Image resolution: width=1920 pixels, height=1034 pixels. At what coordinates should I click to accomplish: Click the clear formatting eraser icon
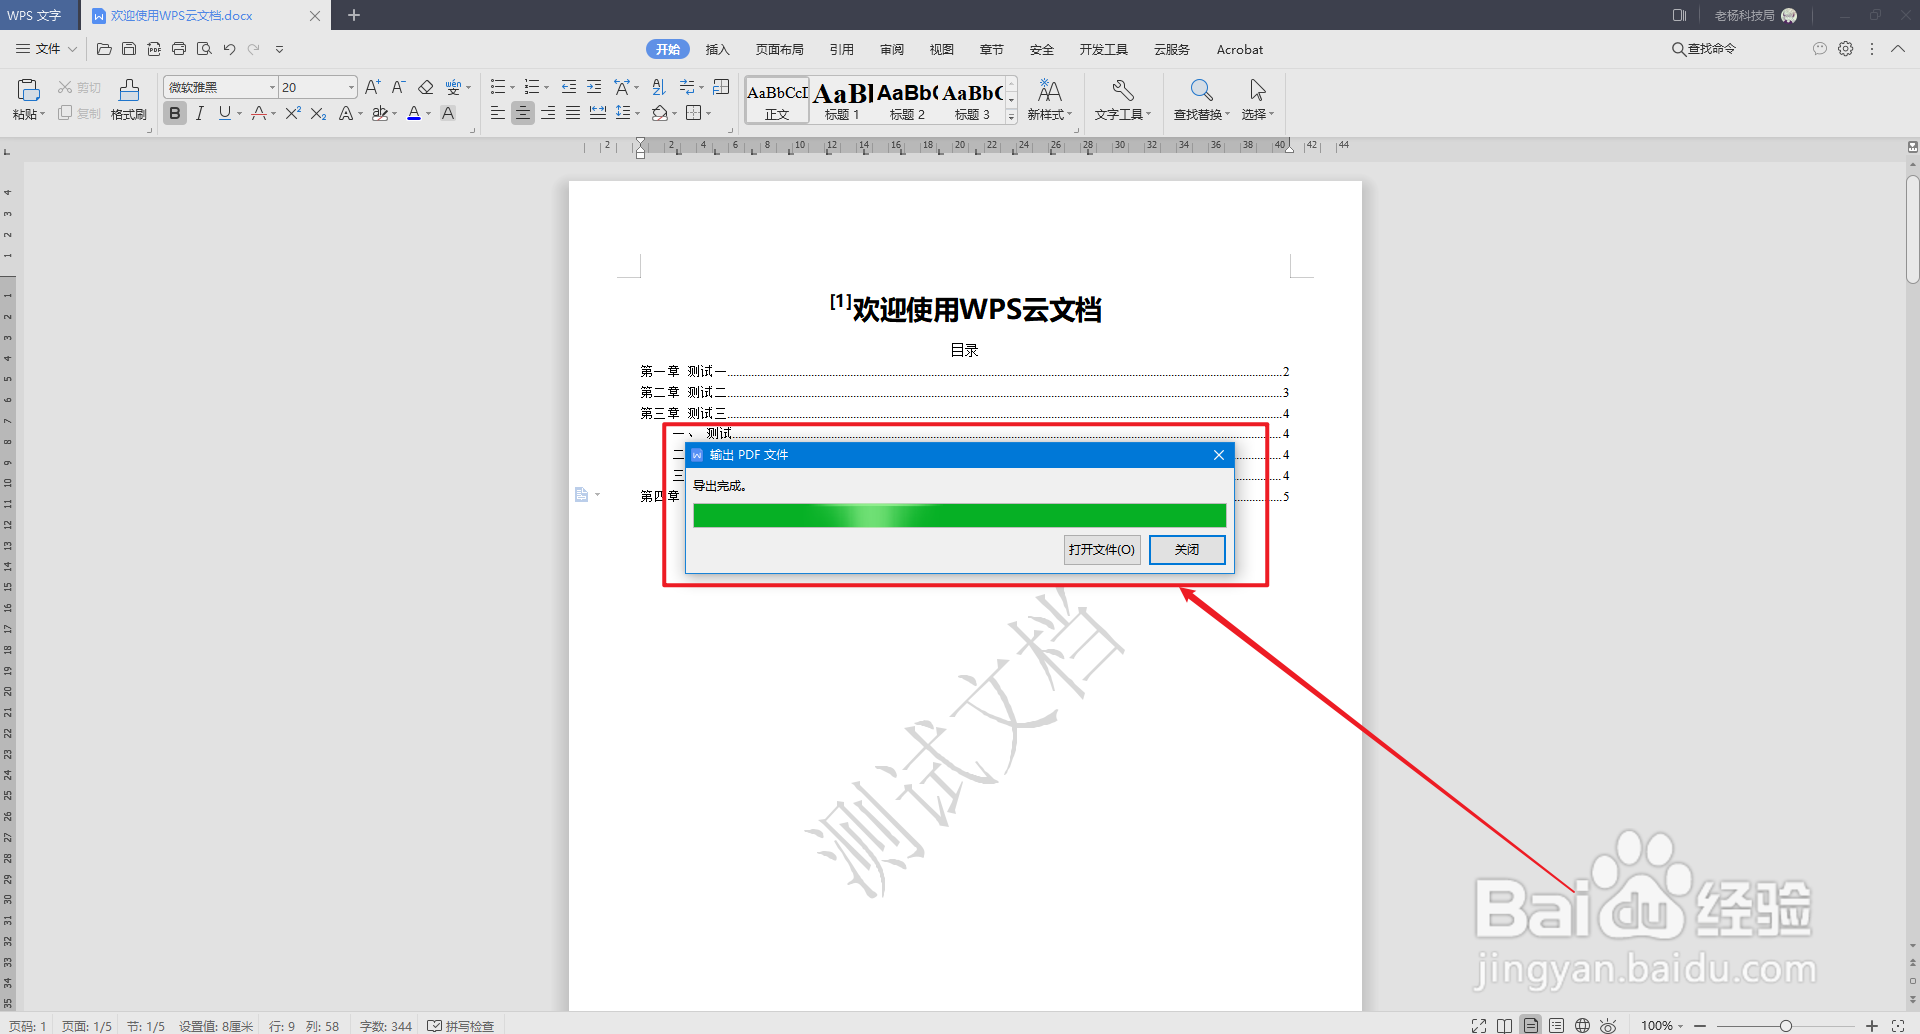pos(425,86)
